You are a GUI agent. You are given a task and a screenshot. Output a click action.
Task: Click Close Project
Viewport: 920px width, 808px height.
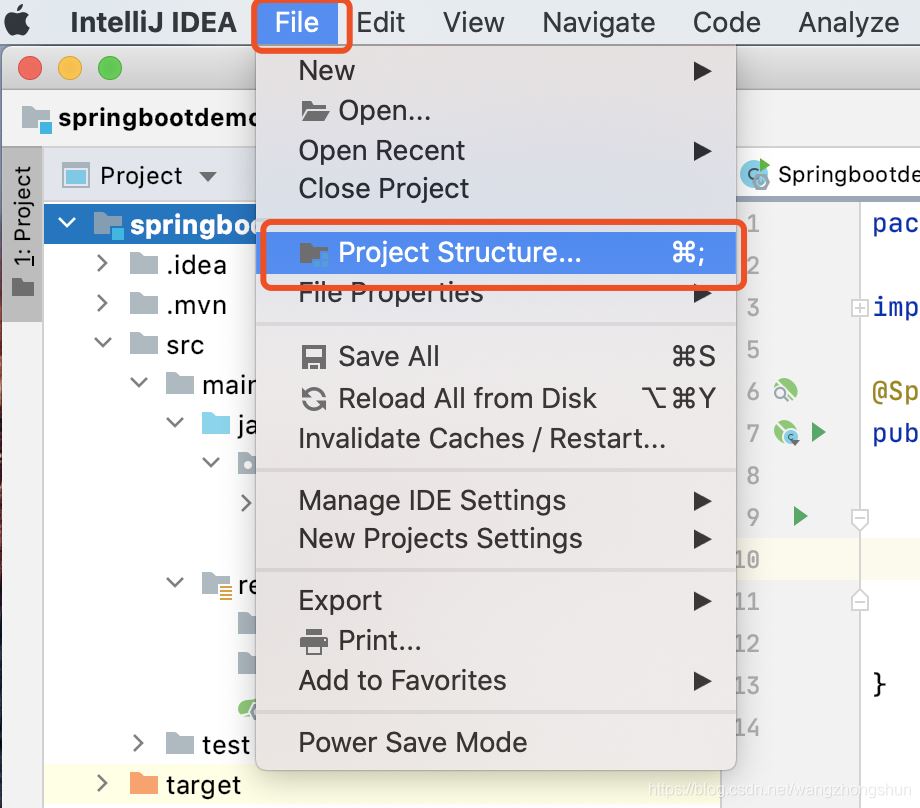tap(382, 188)
